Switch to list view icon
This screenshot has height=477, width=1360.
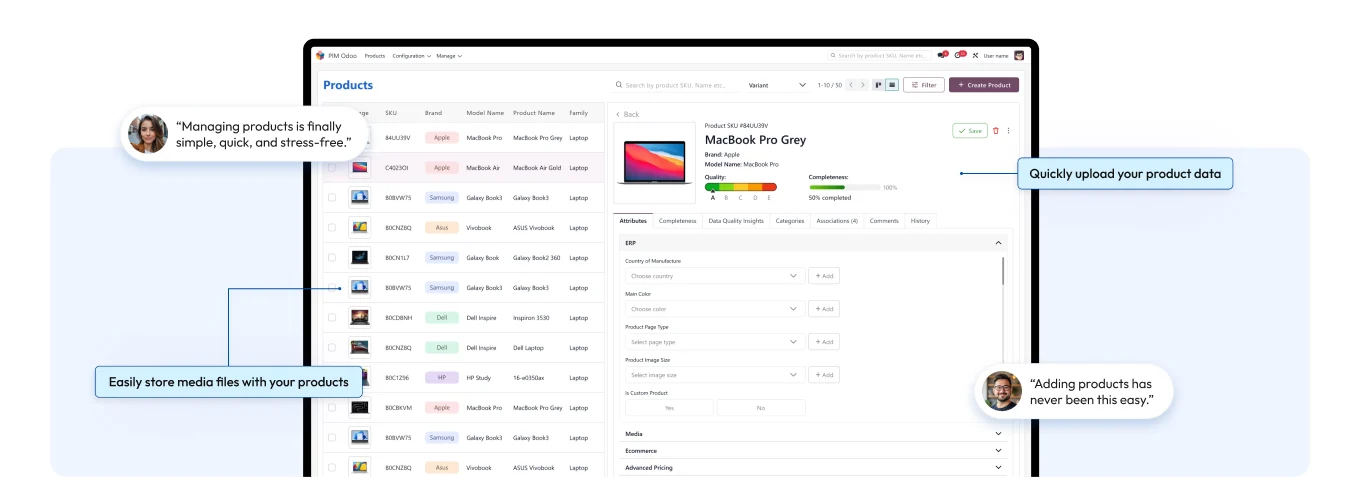[891, 85]
